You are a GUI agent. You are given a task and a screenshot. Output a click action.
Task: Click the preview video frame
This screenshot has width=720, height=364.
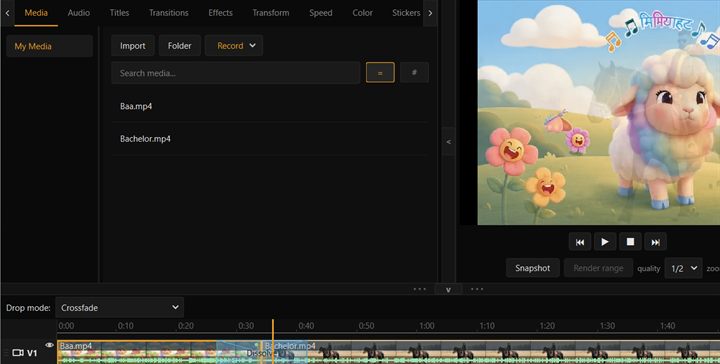click(x=599, y=112)
